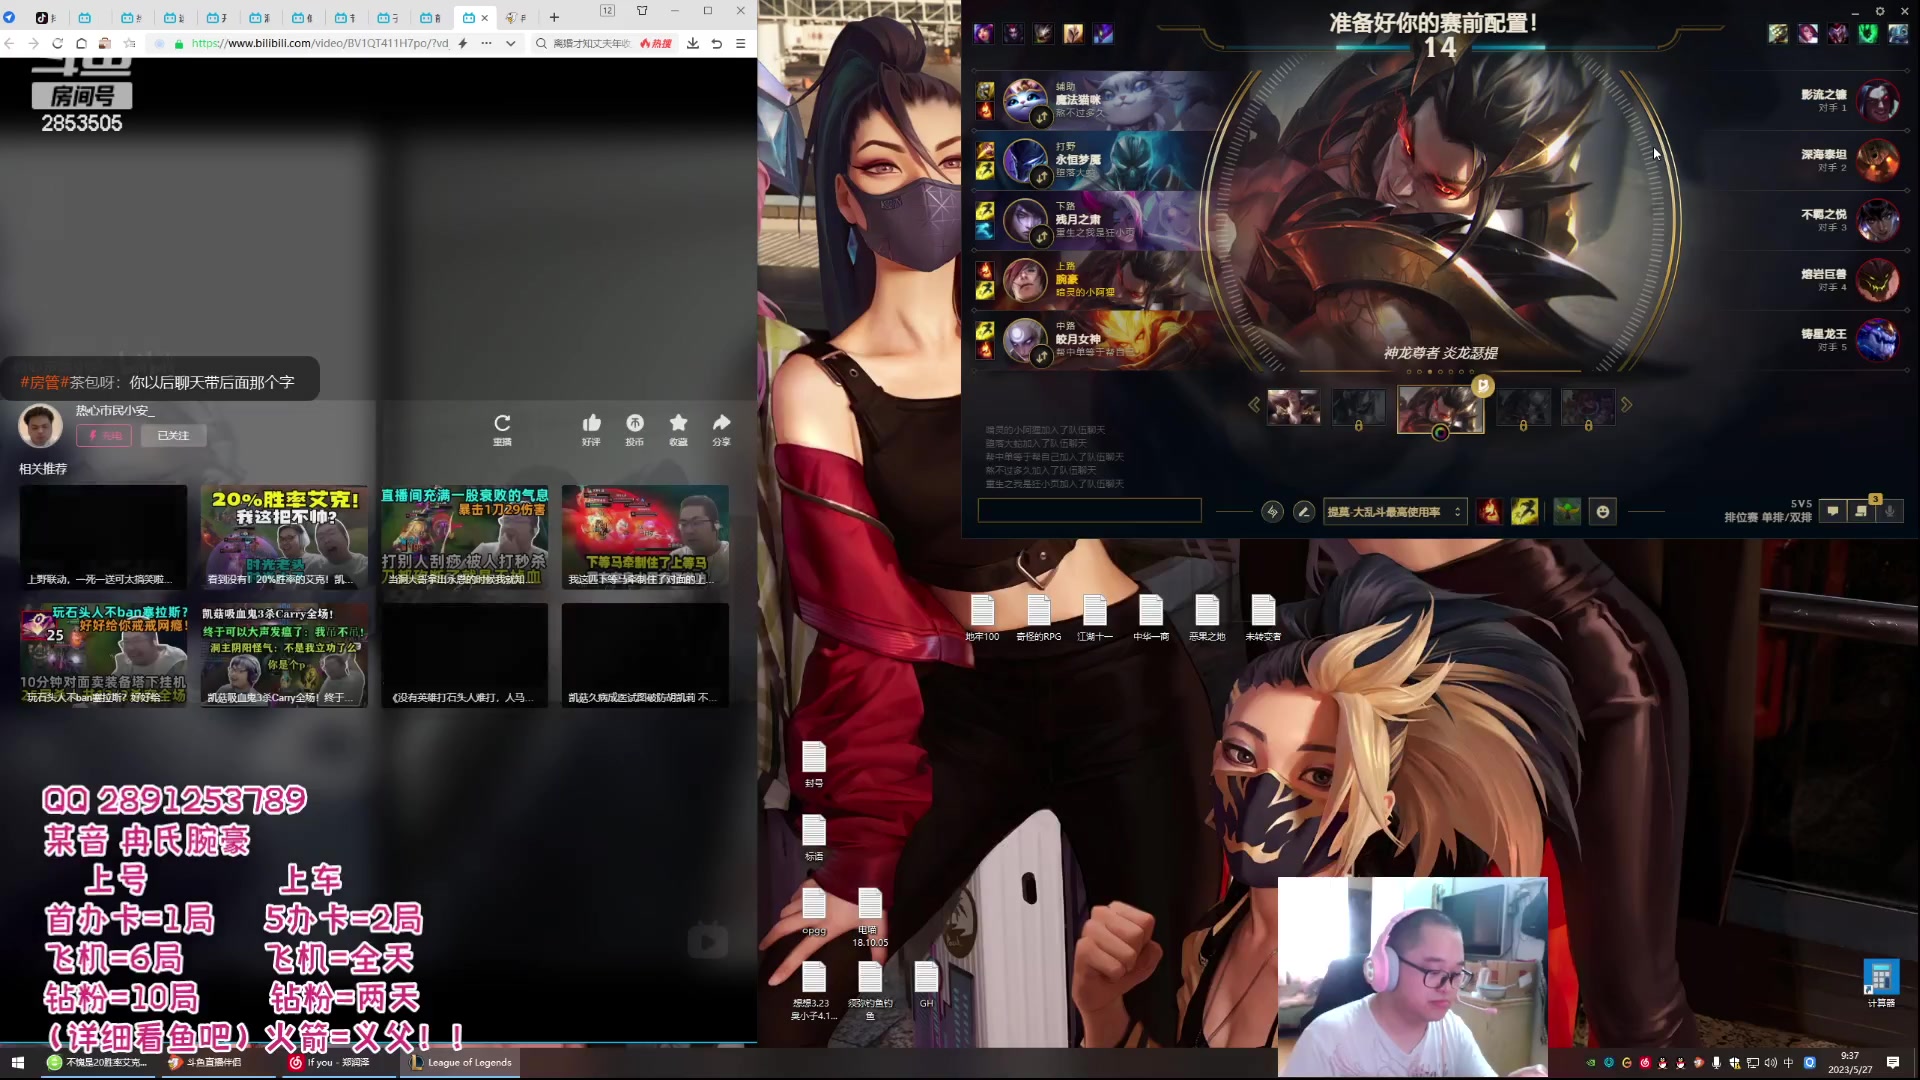Open the League client settings gear
The width and height of the screenshot is (1920, 1080).
coord(1880,11)
